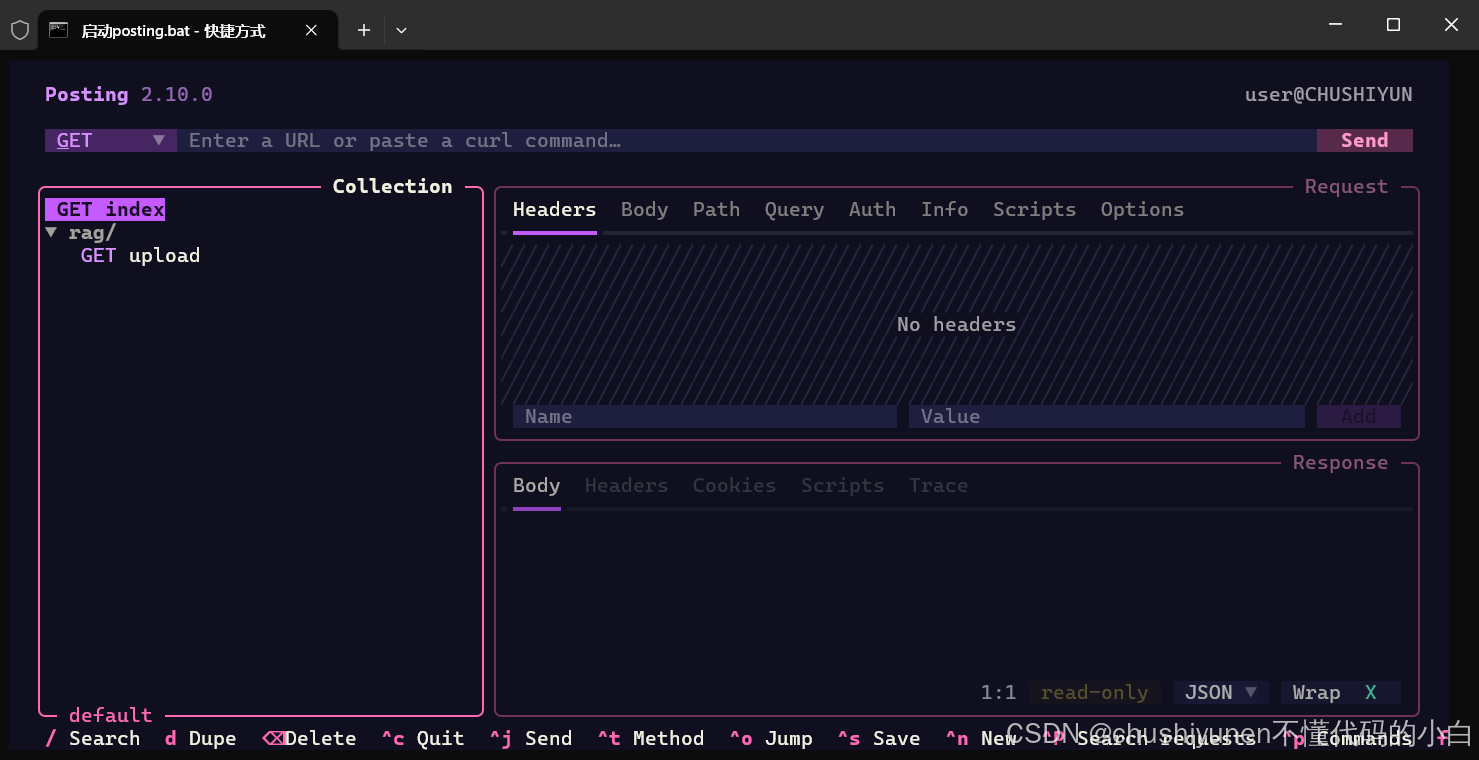Click the Quit shortcut in footer
This screenshot has width=1479, height=760.
point(422,738)
